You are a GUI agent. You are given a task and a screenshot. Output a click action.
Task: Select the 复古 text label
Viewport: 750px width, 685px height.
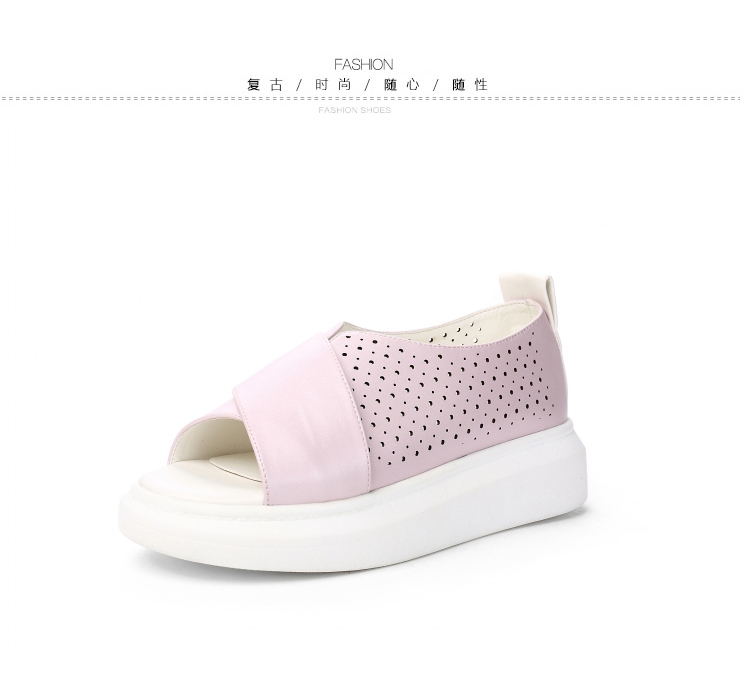coord(265,85)
